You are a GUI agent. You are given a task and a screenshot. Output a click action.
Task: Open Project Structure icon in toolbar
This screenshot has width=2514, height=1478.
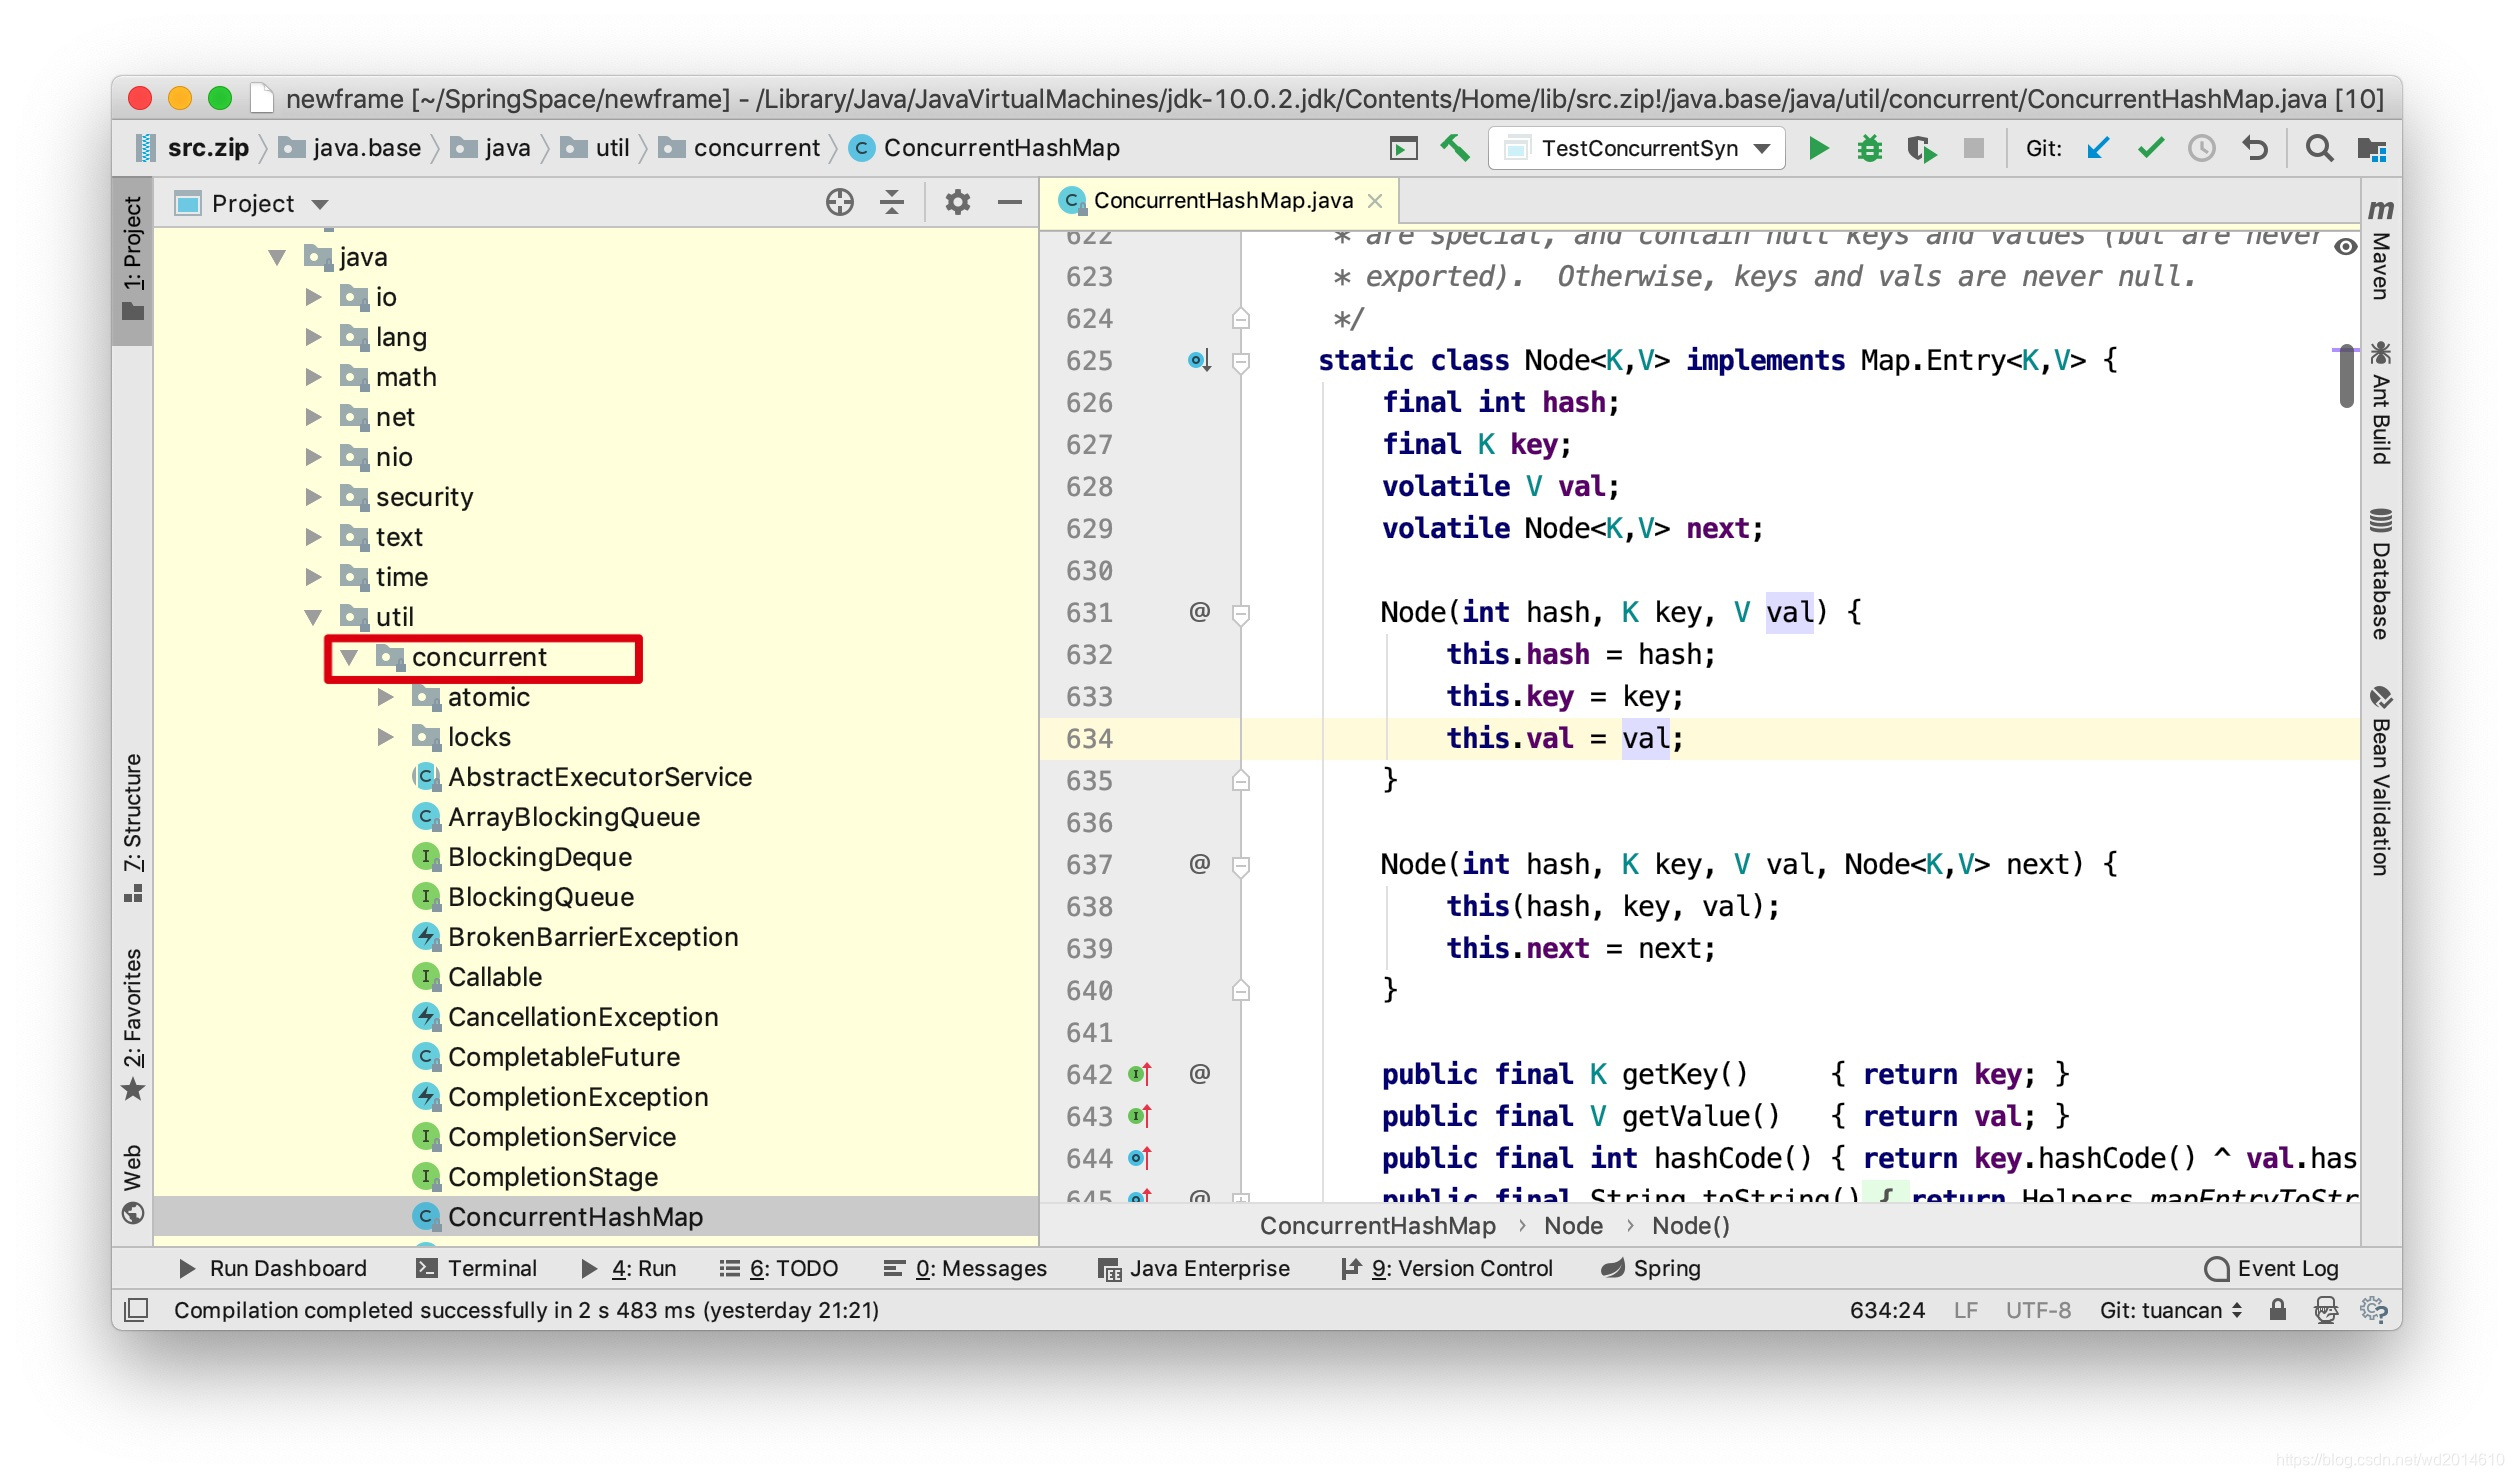click(x=2372, y=148)
